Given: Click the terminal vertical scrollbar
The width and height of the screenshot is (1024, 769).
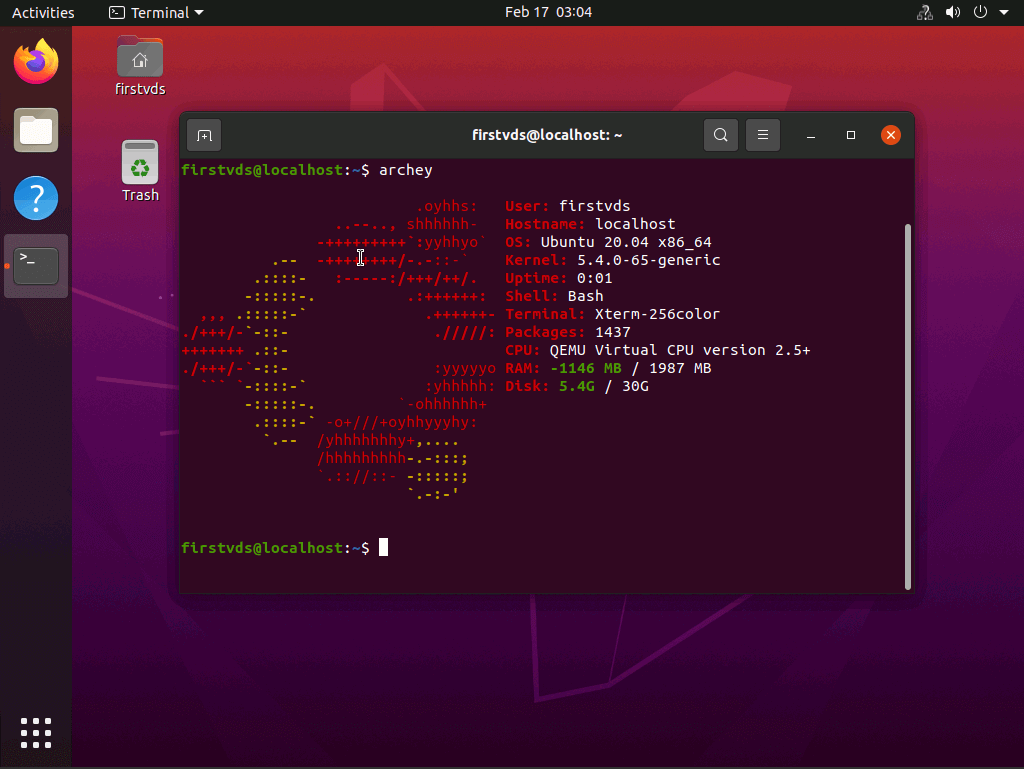Looking at the screenshot, I should tap(908, 407).
